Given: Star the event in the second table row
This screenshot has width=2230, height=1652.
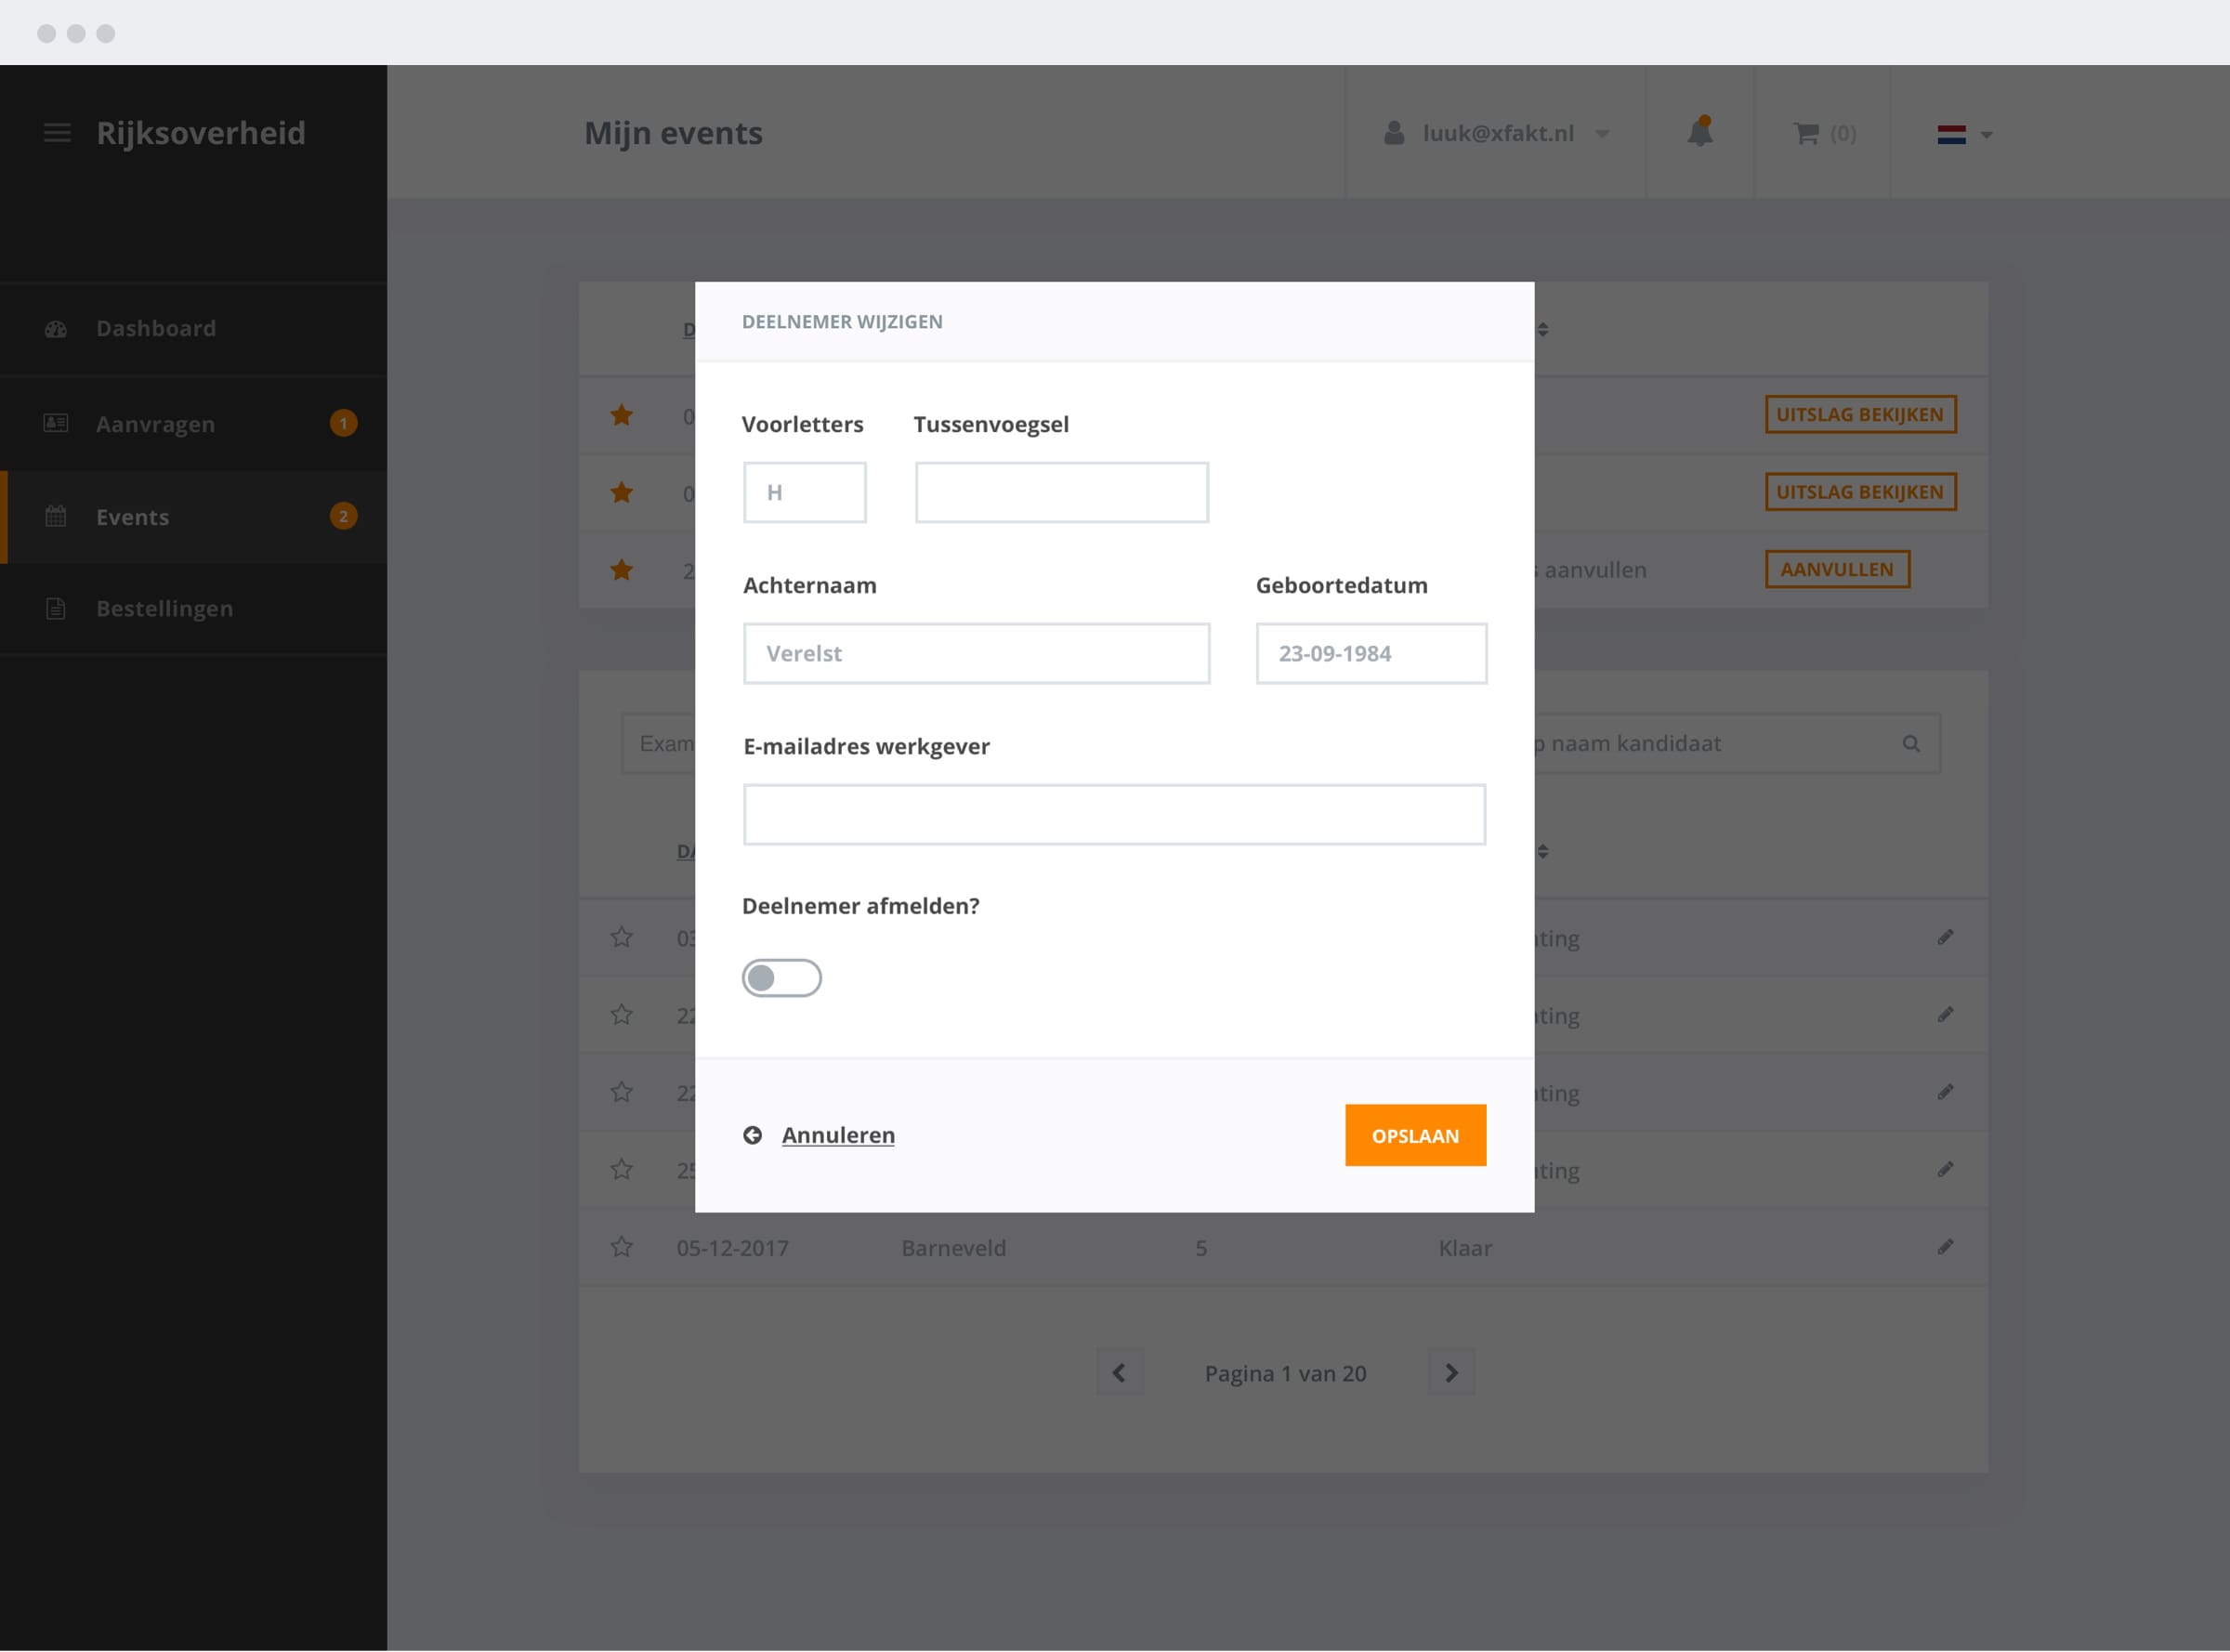Looking at the screenshot, I should tap(621, 493).
